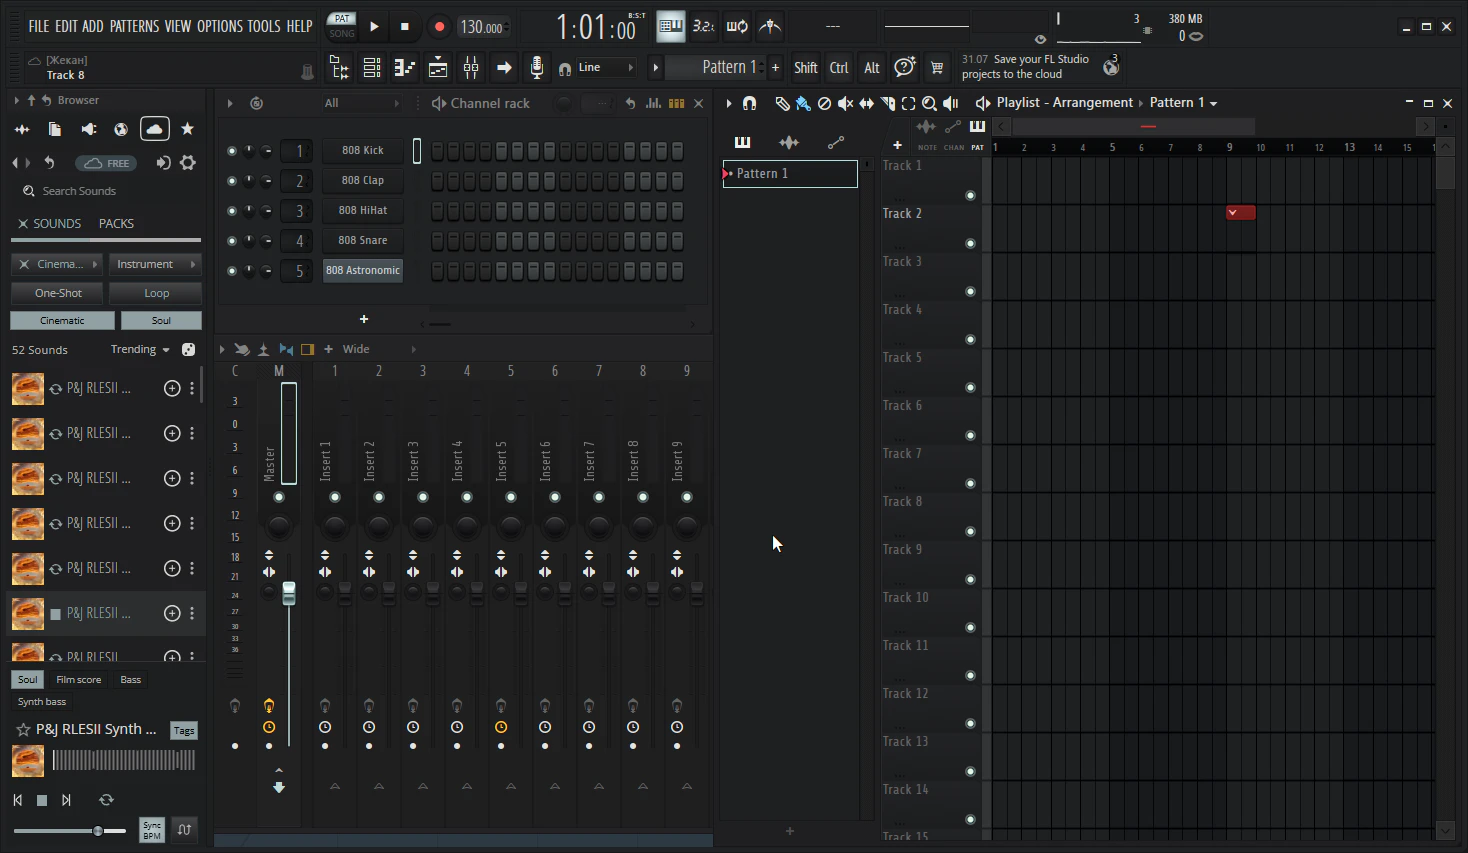Toggle mute on Playlist Track 6
This screenshot has width=1468, height=853.
coord(970,436)
